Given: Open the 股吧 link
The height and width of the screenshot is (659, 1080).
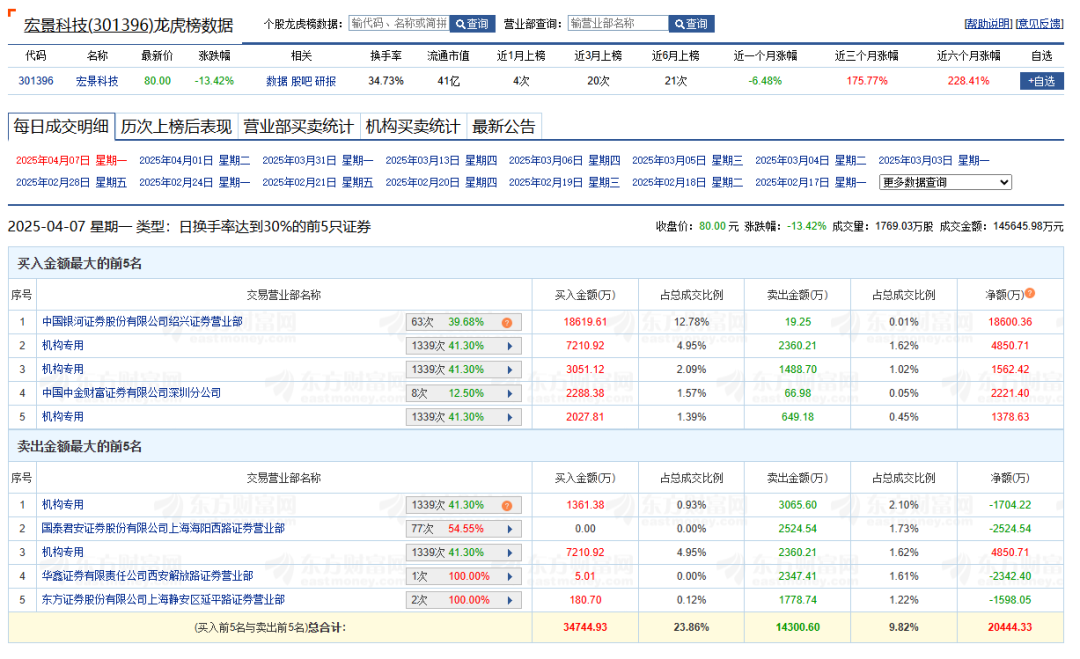Looking at the screenshot, I should 301,81.
